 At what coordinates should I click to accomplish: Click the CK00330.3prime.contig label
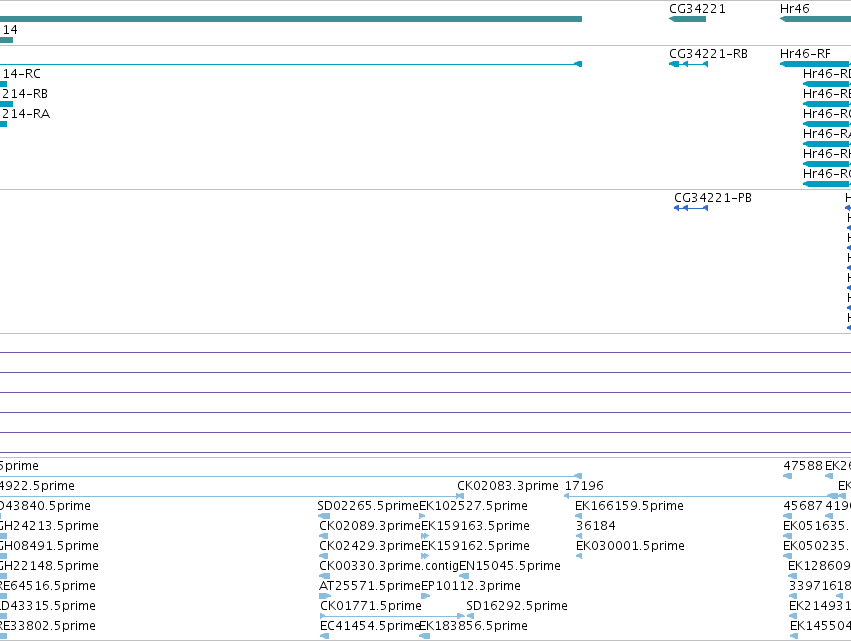(x=389, y=566)
